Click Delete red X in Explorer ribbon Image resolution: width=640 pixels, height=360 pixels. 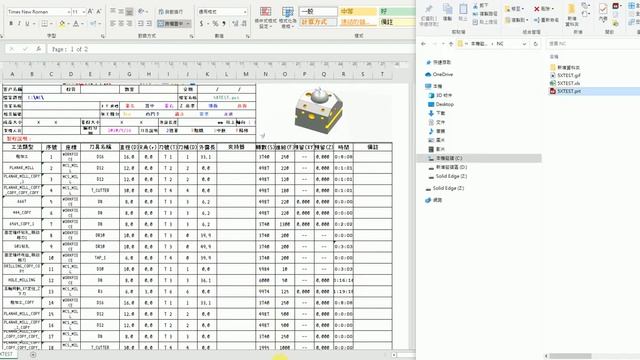point(543,9)
